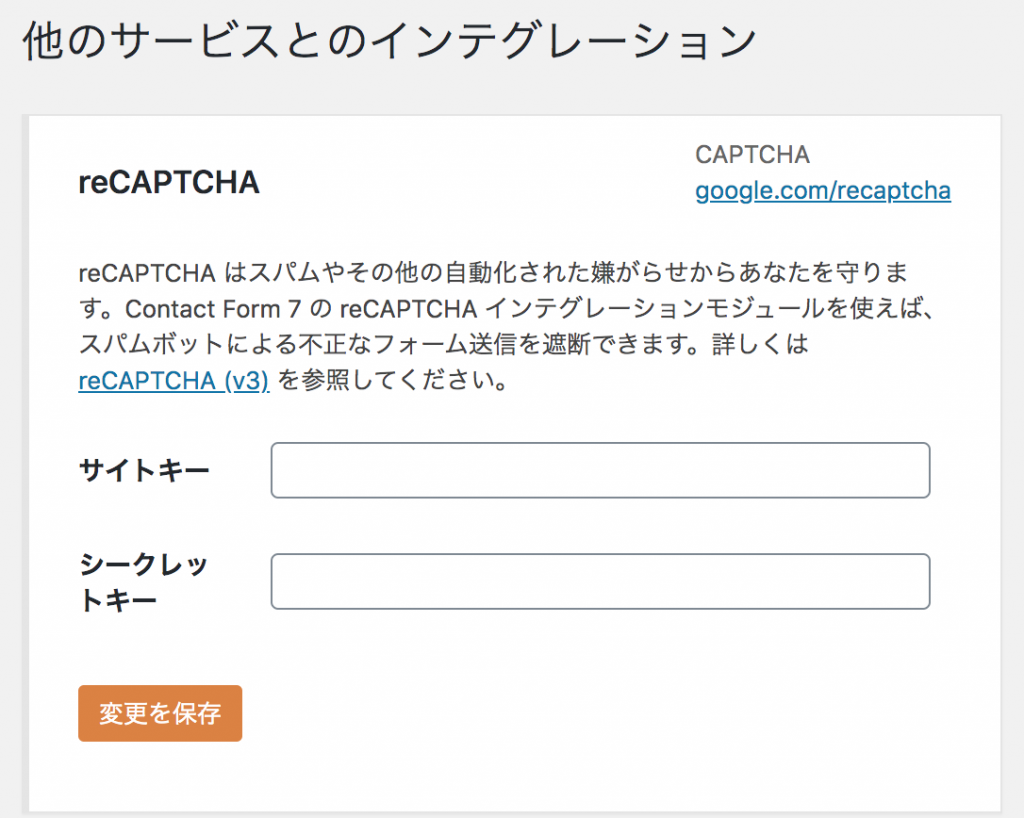1024x818 pixels.
Task: Click the reCAPTCHA bold section heading
Action: [169, 182]
